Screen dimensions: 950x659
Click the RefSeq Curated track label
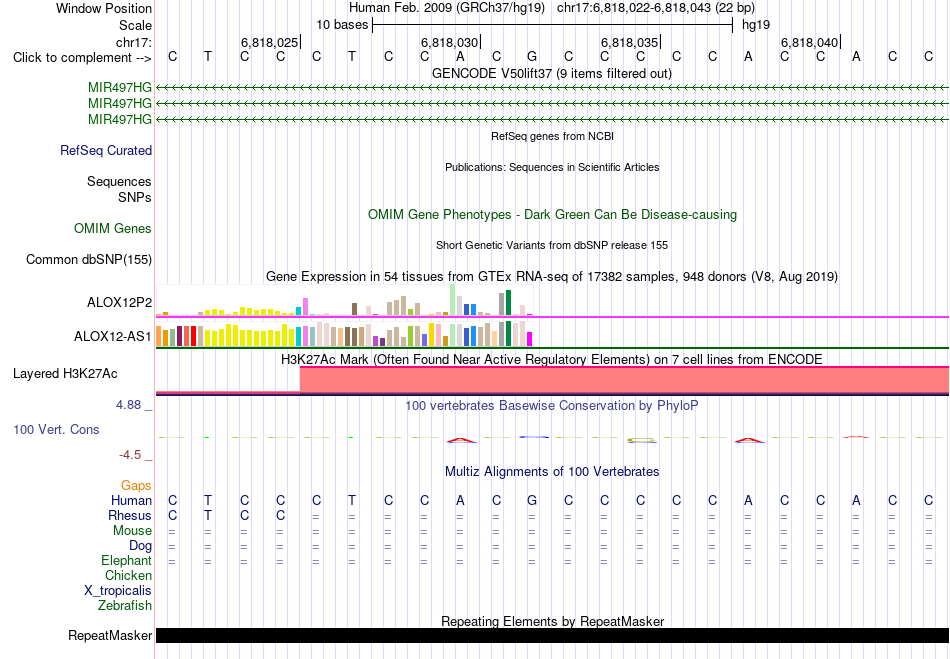click(x=106, y=150)
